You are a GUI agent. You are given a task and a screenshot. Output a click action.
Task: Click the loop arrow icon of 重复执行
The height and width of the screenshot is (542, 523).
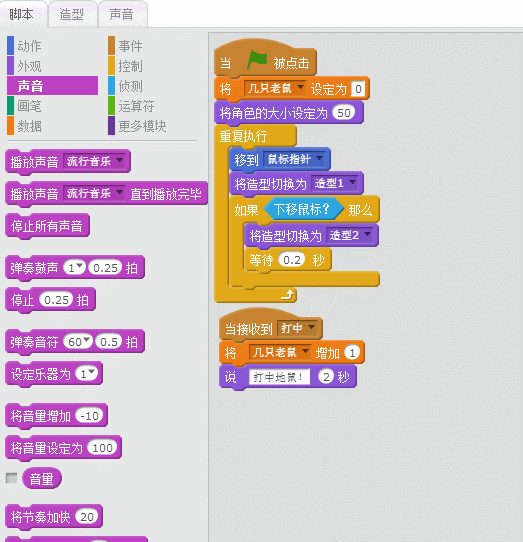(287, 295)
